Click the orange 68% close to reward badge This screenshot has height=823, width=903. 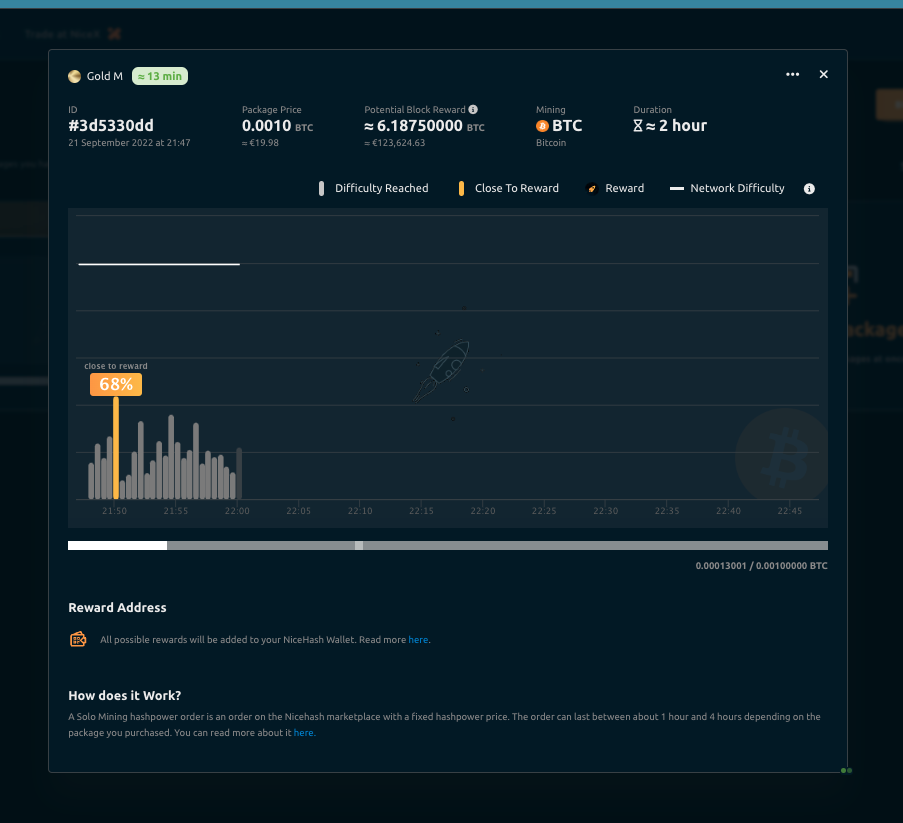click(x=116, y=384)
